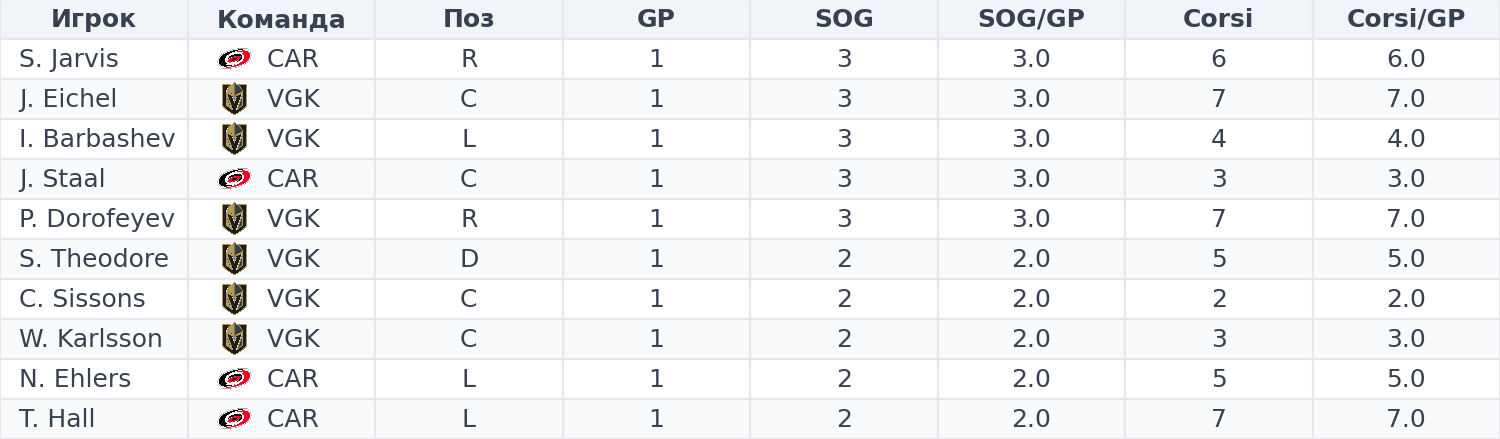
Task: Click the Vegas logo in I. Barbashev's row
Action: [x=234, y=139]
